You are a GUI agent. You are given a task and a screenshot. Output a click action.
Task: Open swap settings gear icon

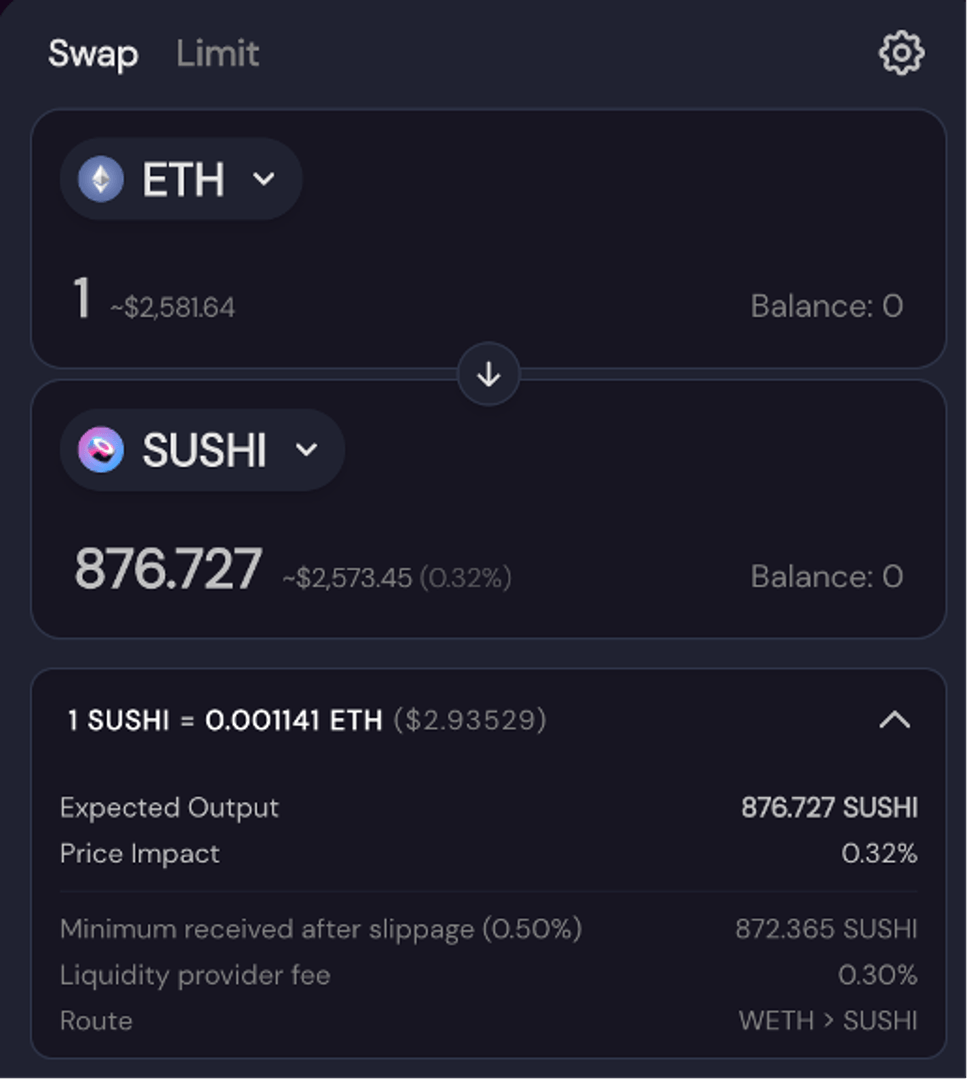click(901, 53)
